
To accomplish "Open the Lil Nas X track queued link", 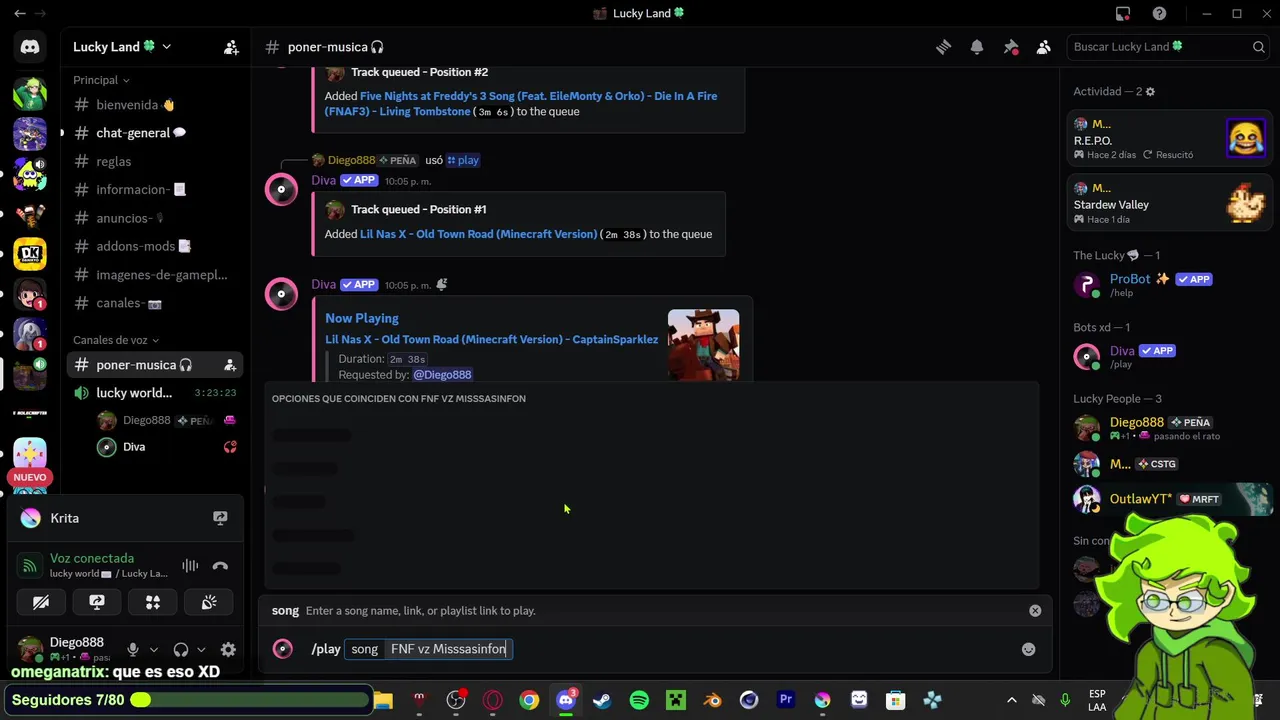I will pyautogui.click(x=478, y=234).
